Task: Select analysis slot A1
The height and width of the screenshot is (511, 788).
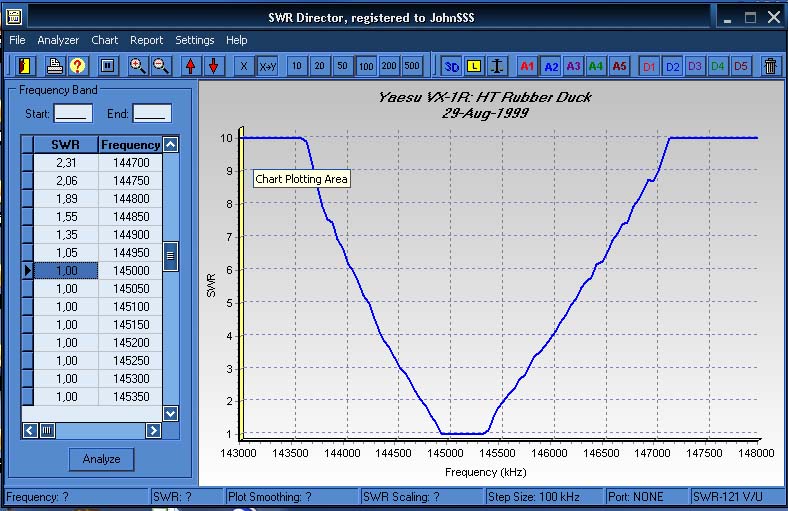Action: point(527,66)
